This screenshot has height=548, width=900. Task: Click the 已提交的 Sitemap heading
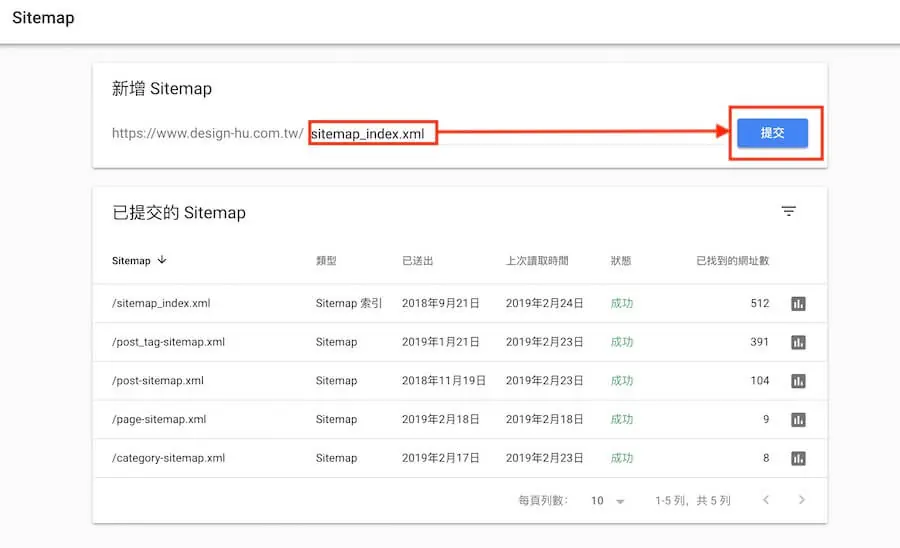179,212
